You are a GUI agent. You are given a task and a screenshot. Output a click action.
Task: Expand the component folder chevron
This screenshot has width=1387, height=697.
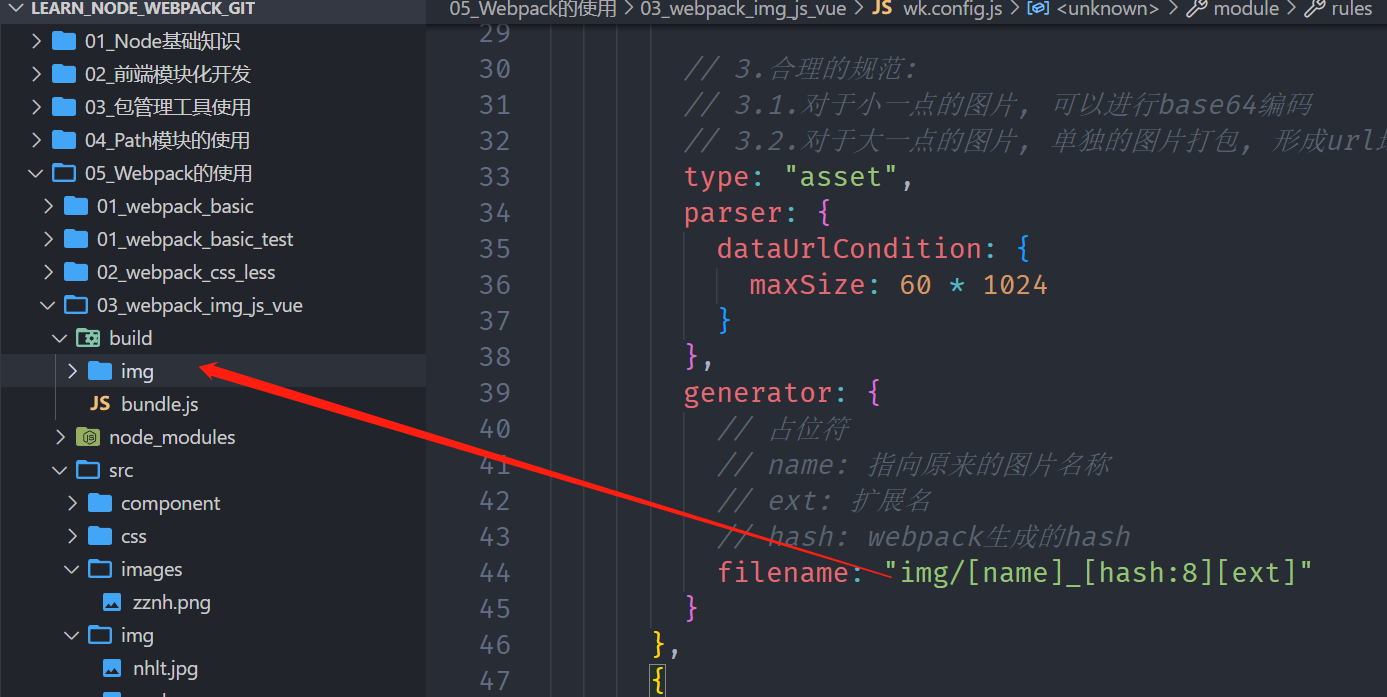[x=72, y=503]
